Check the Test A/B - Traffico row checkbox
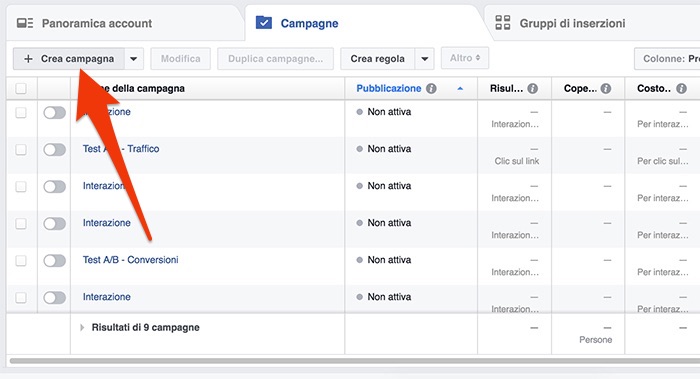Viewport: 700px width, 379px height. coord(21,150)
